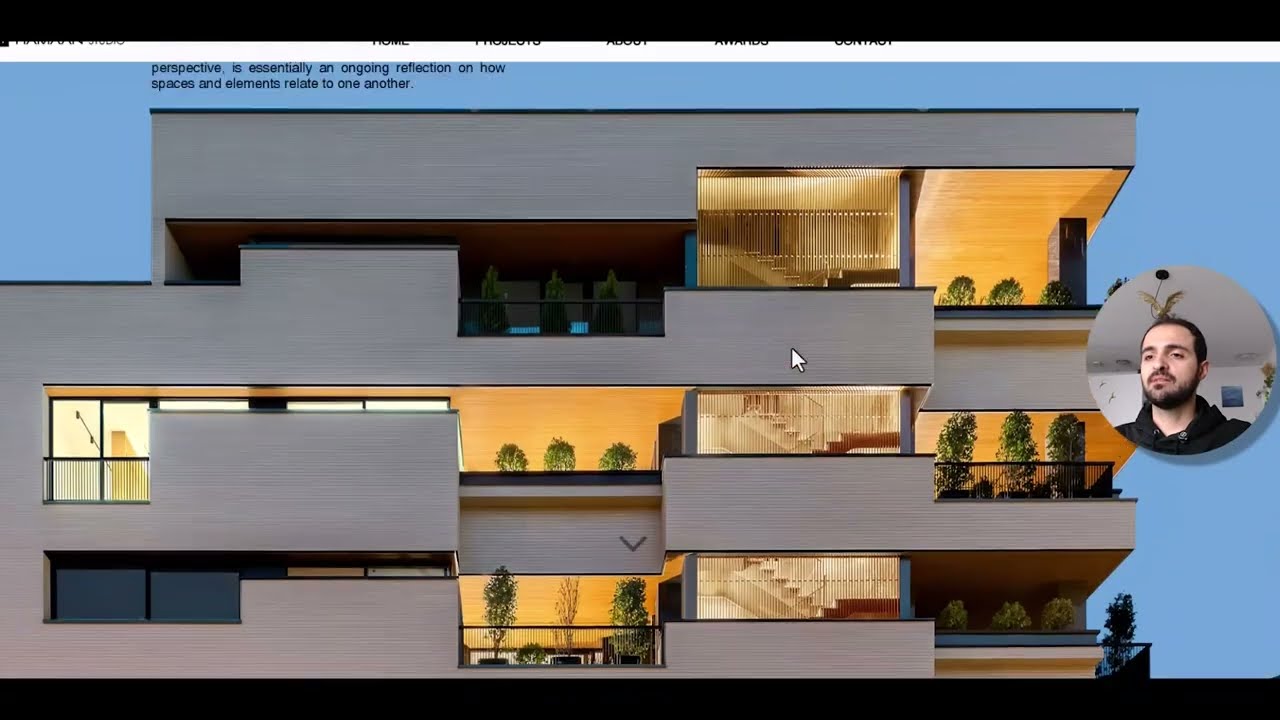Open the PROJECTS nav item
Screen dimensions: 1280x720
pos(508,43)
